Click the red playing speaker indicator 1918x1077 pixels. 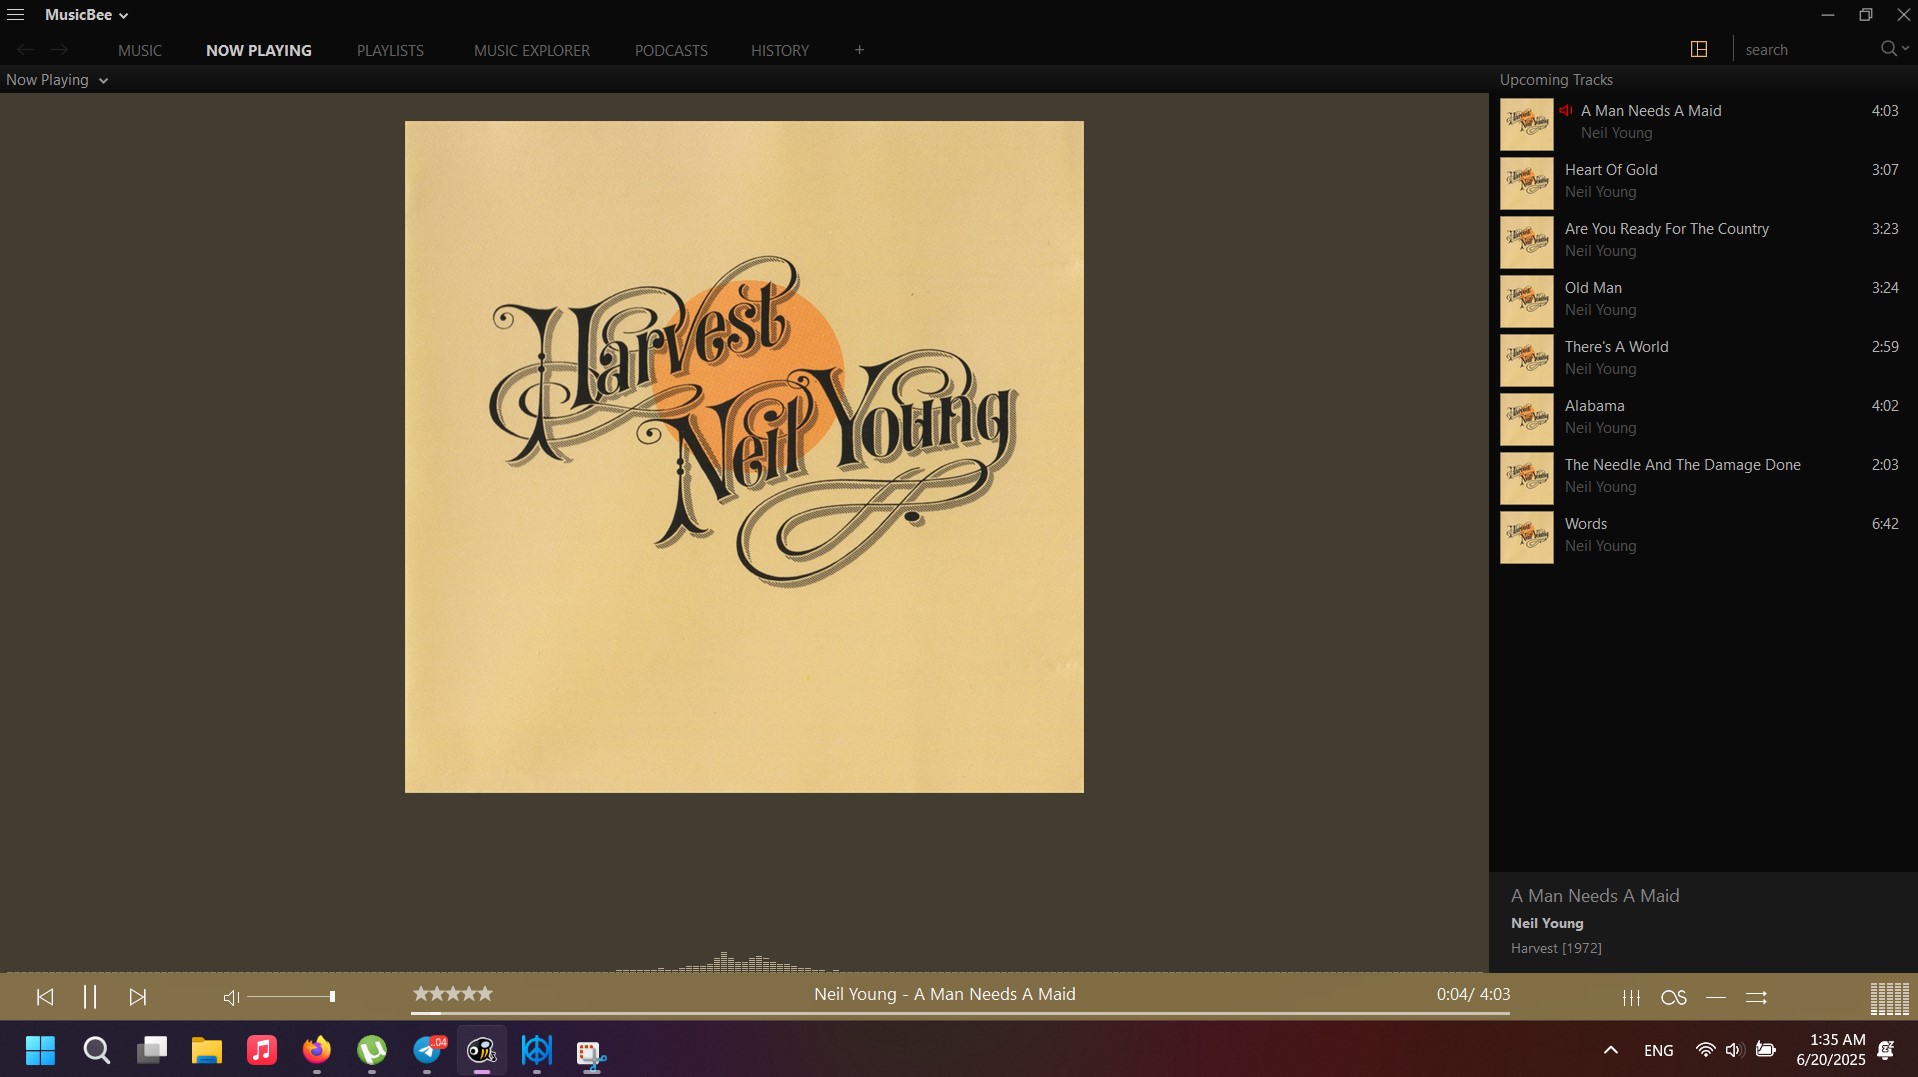point(1566,111)
